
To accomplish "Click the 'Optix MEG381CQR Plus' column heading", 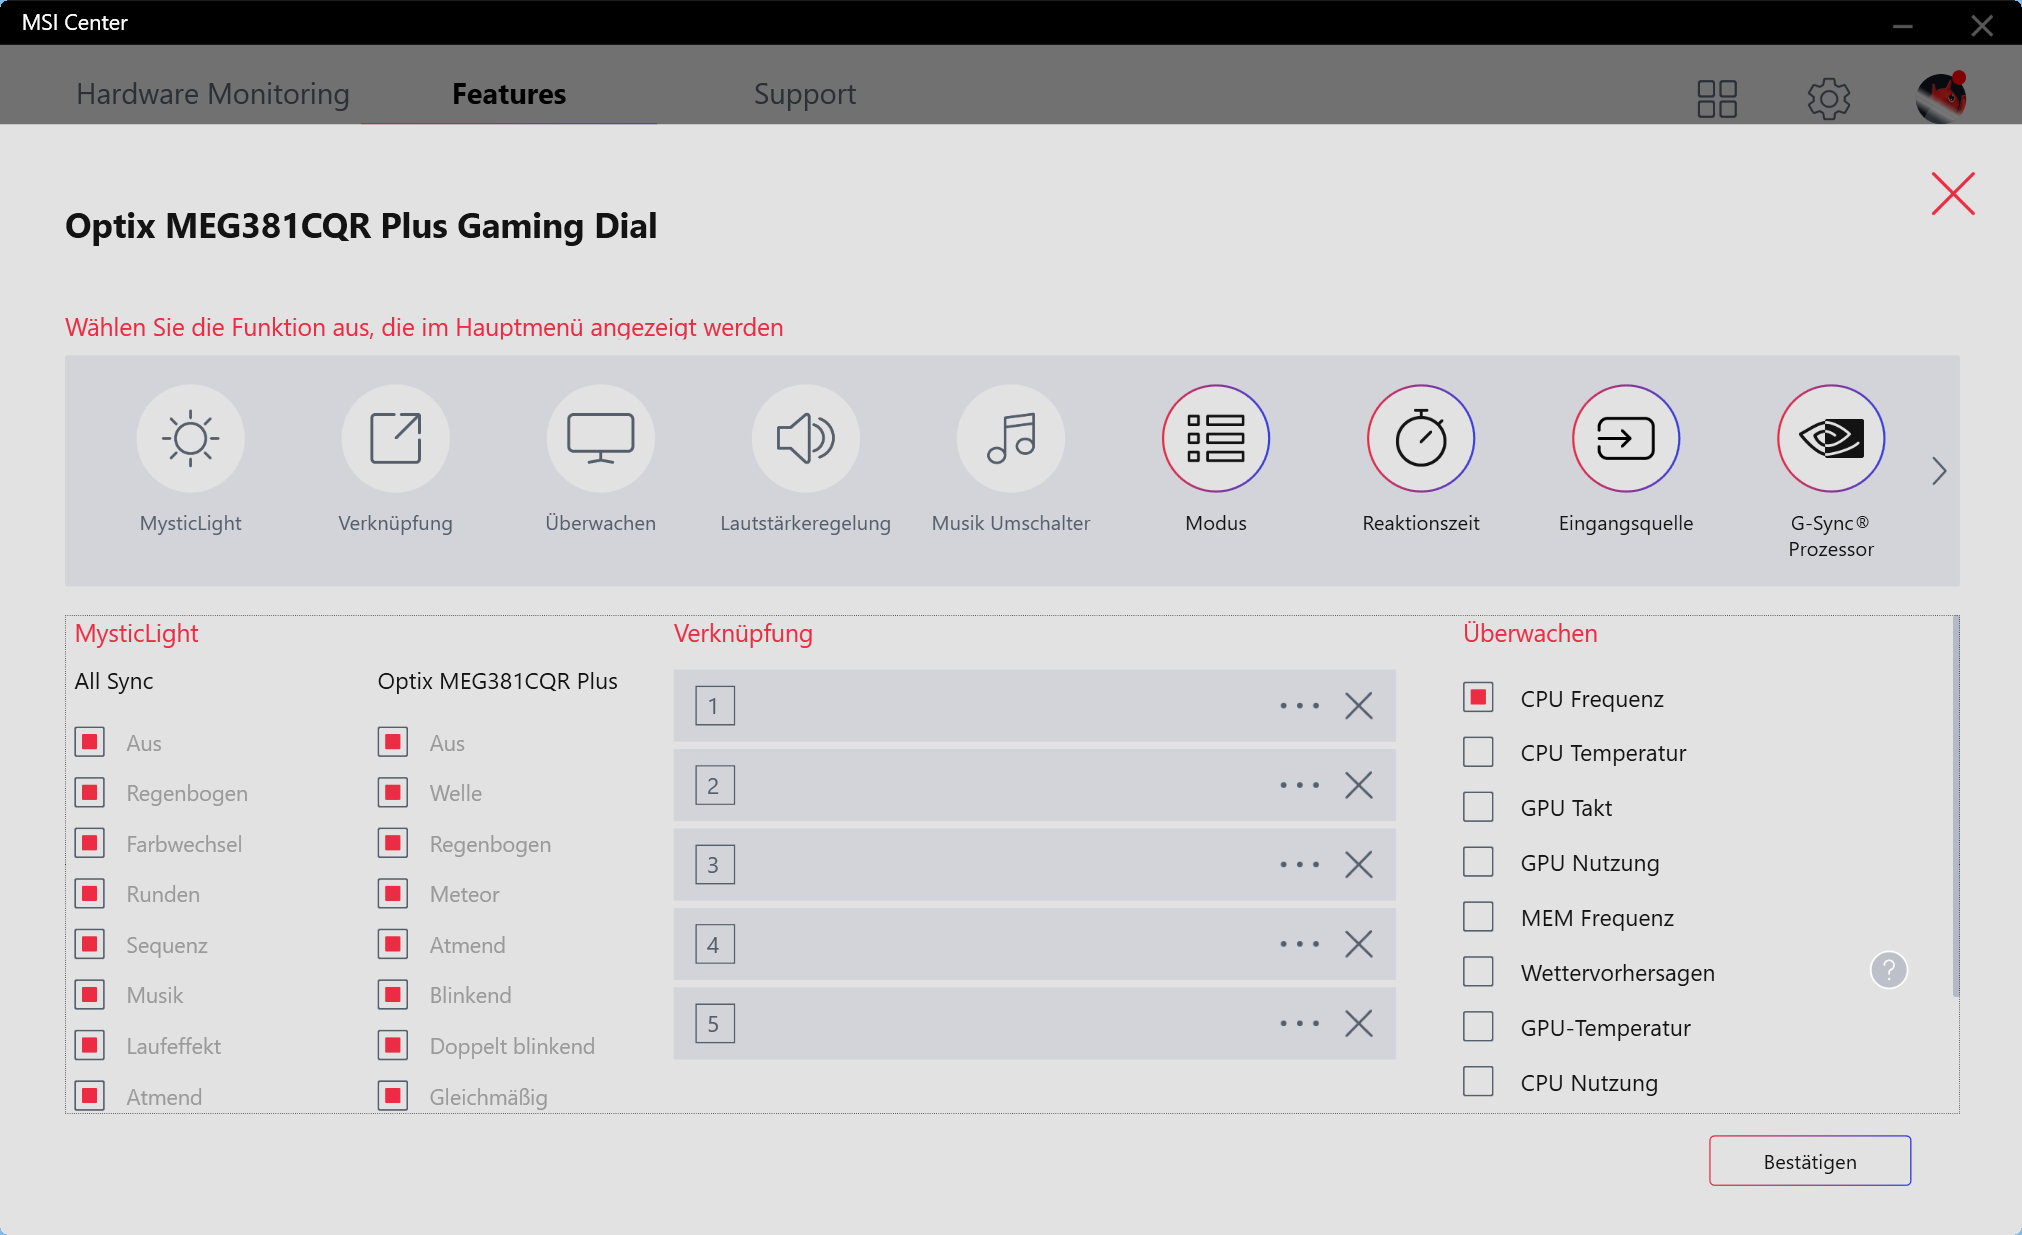I will point(497,681).
